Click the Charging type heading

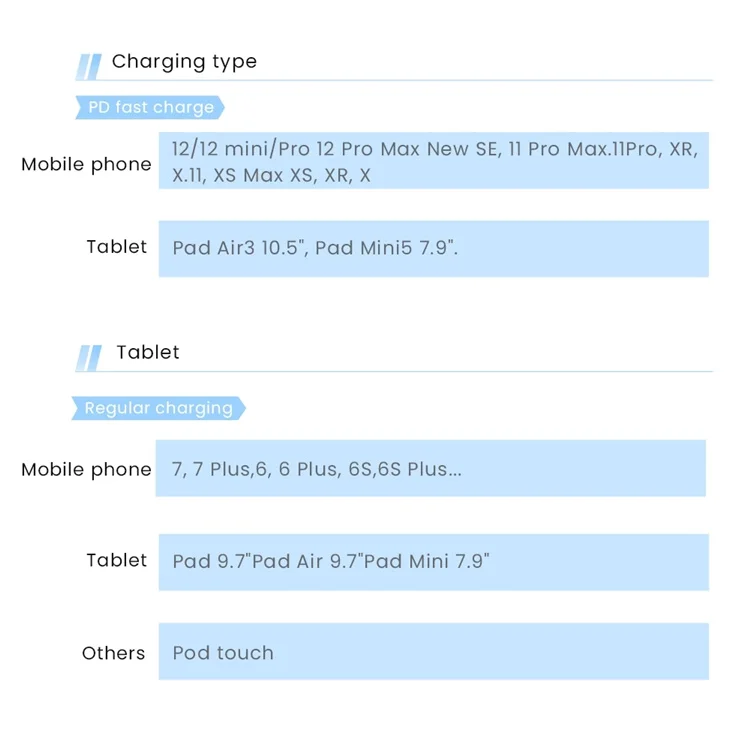pyautogui.click(x=184, y=61)
